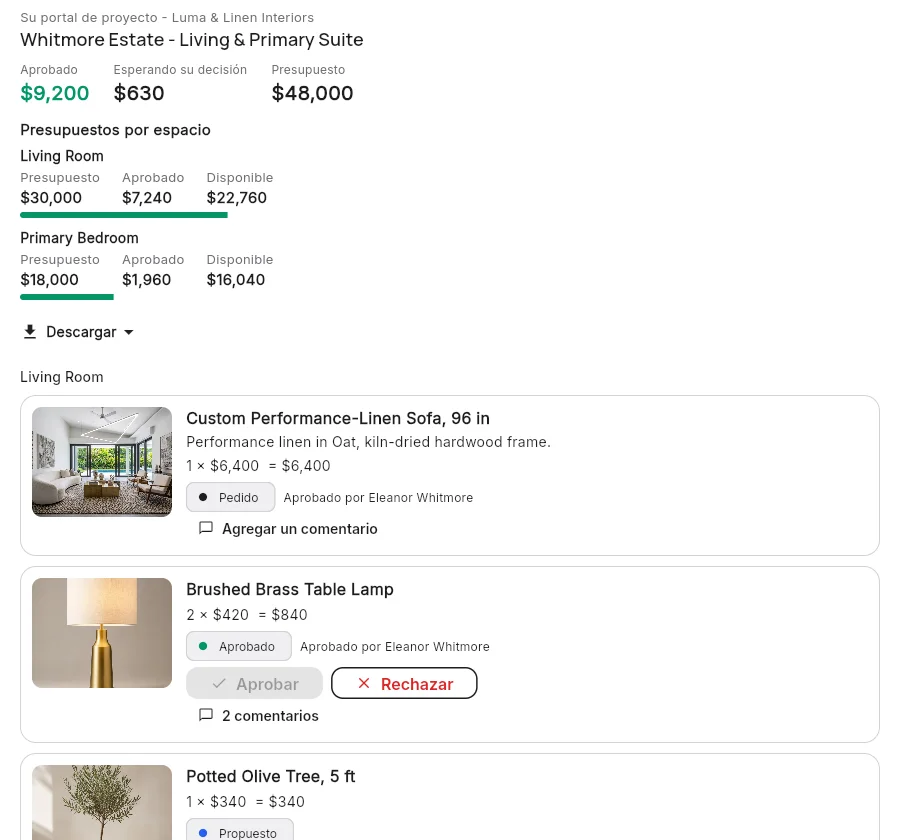This screenshot has width=900, height=840.
Task: Select title 'Potted Olive Tree, 5 ft'
Action: click(x=270, y=776)
